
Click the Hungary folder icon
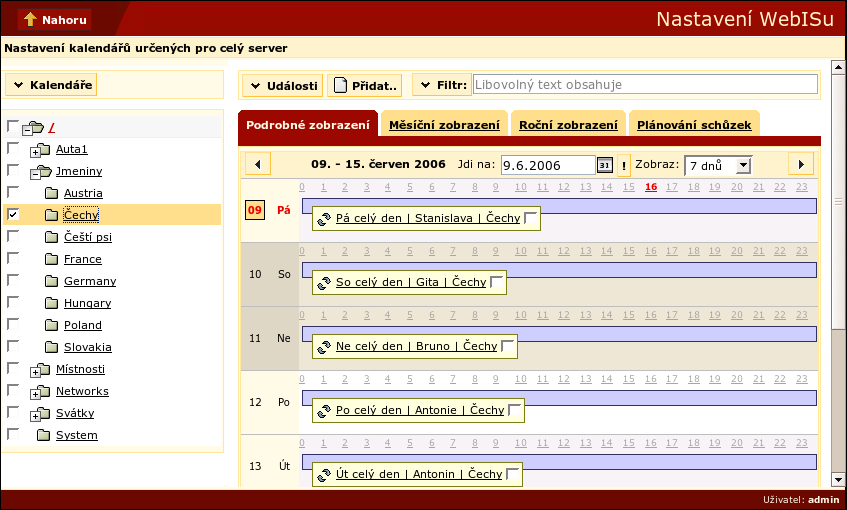pos(51,303)
